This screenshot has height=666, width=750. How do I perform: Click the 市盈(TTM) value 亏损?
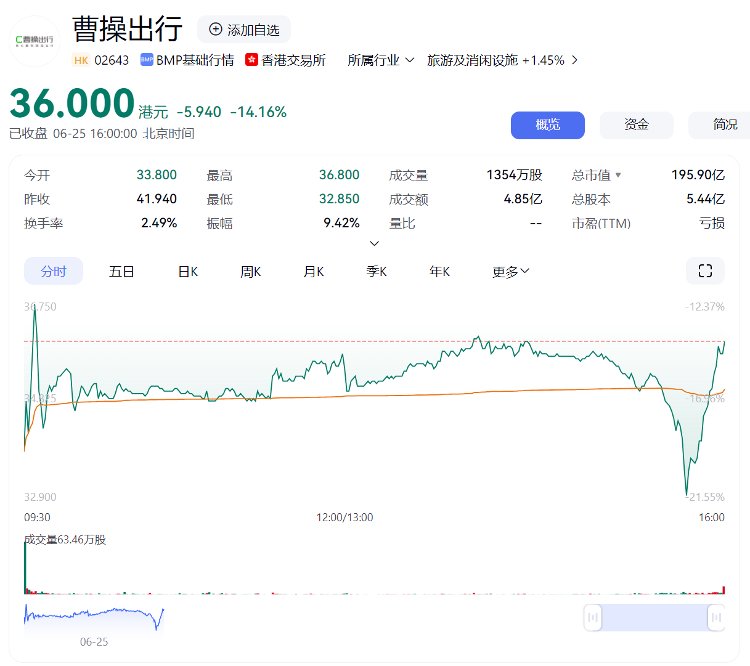pyautogui.click(x=712, y=223)
